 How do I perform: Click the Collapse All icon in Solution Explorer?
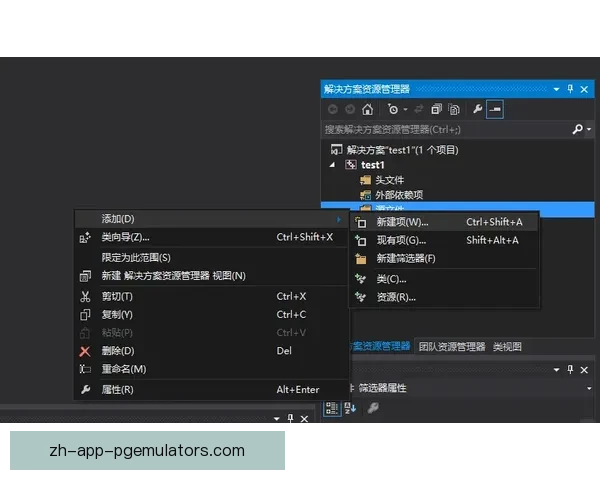pyautogui.click(x=436, y=109)
